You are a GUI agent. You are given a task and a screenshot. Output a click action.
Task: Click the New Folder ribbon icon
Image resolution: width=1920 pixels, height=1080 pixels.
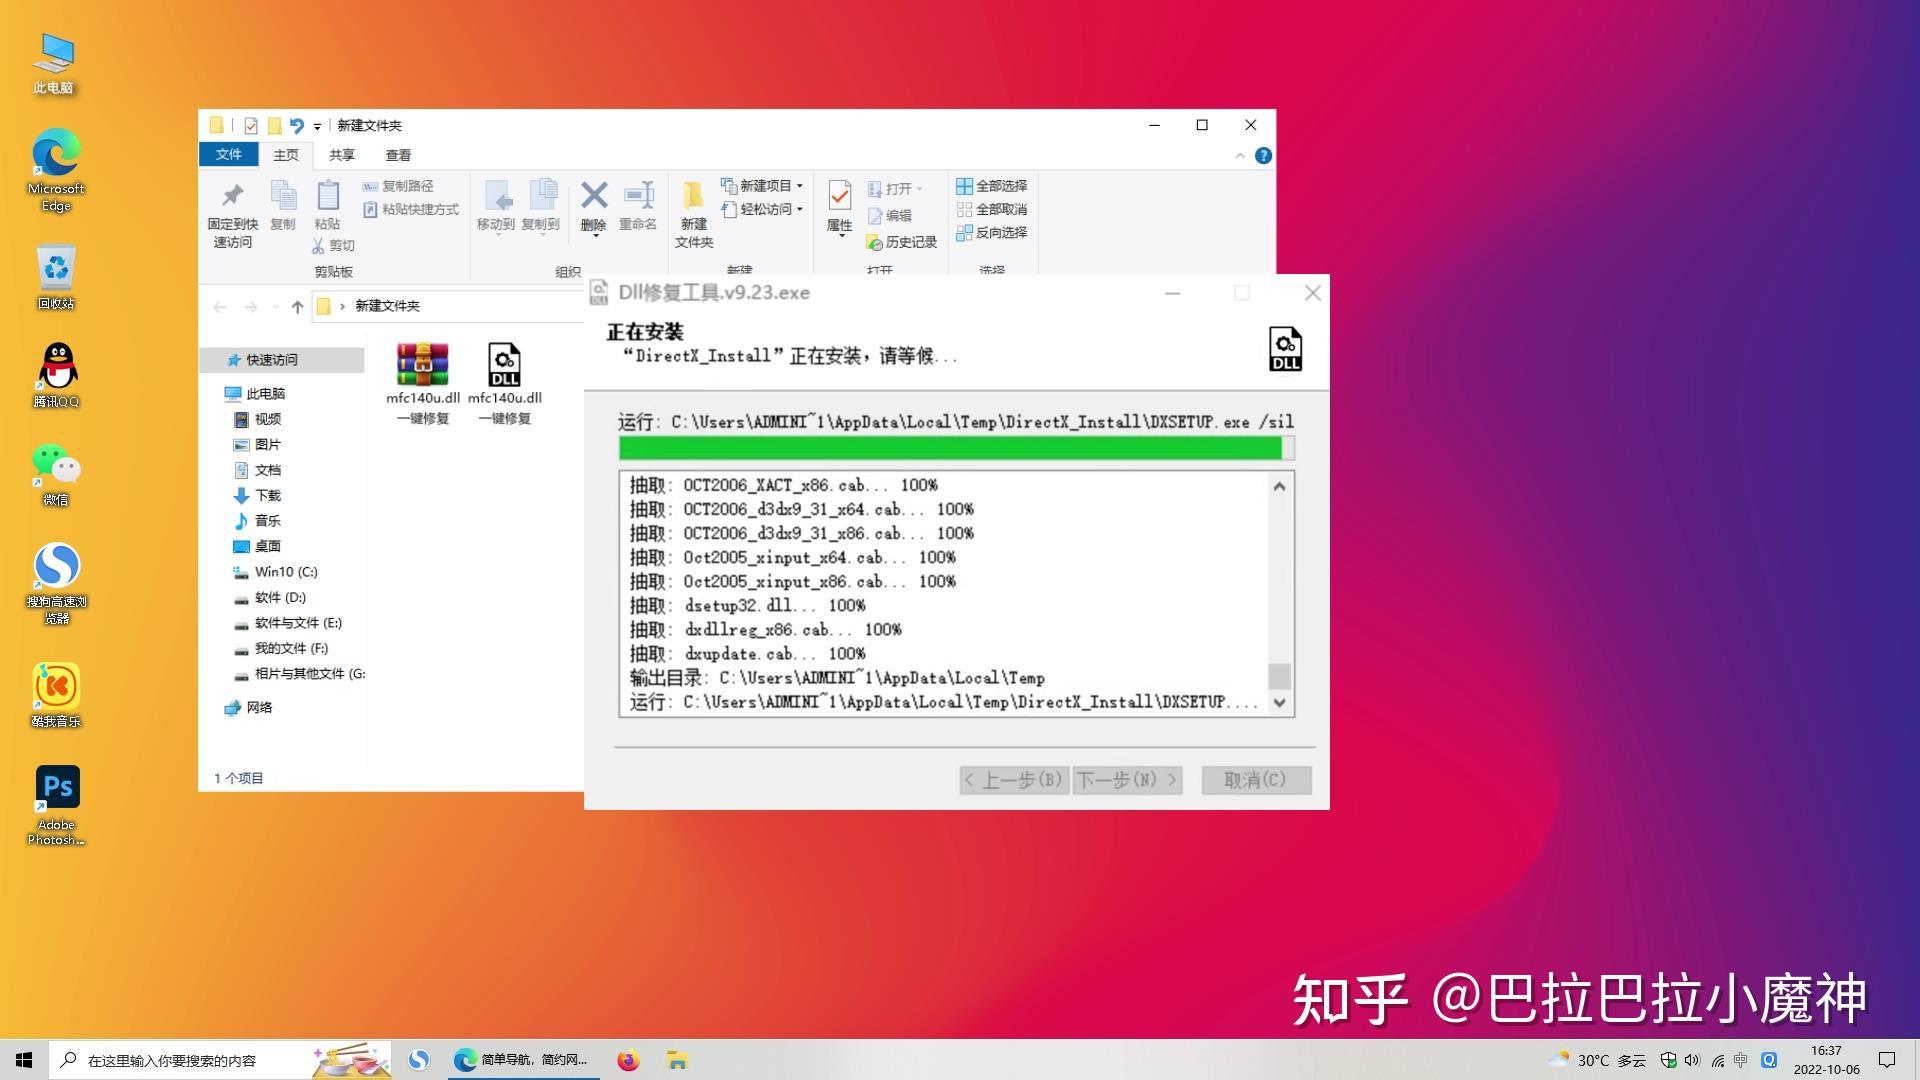[693, 197]
